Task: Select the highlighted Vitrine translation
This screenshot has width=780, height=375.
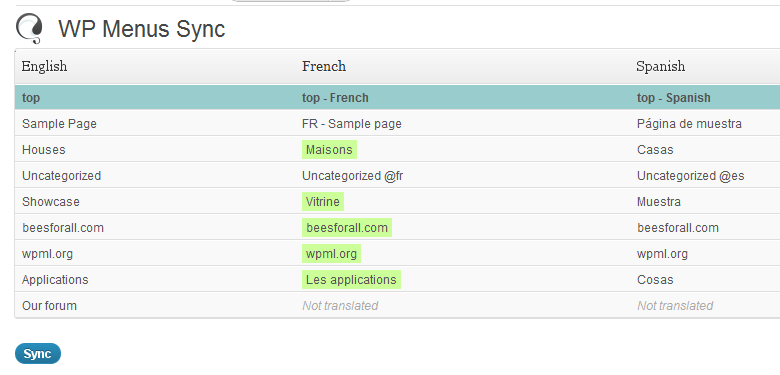Action: click(x=323, y=201)
